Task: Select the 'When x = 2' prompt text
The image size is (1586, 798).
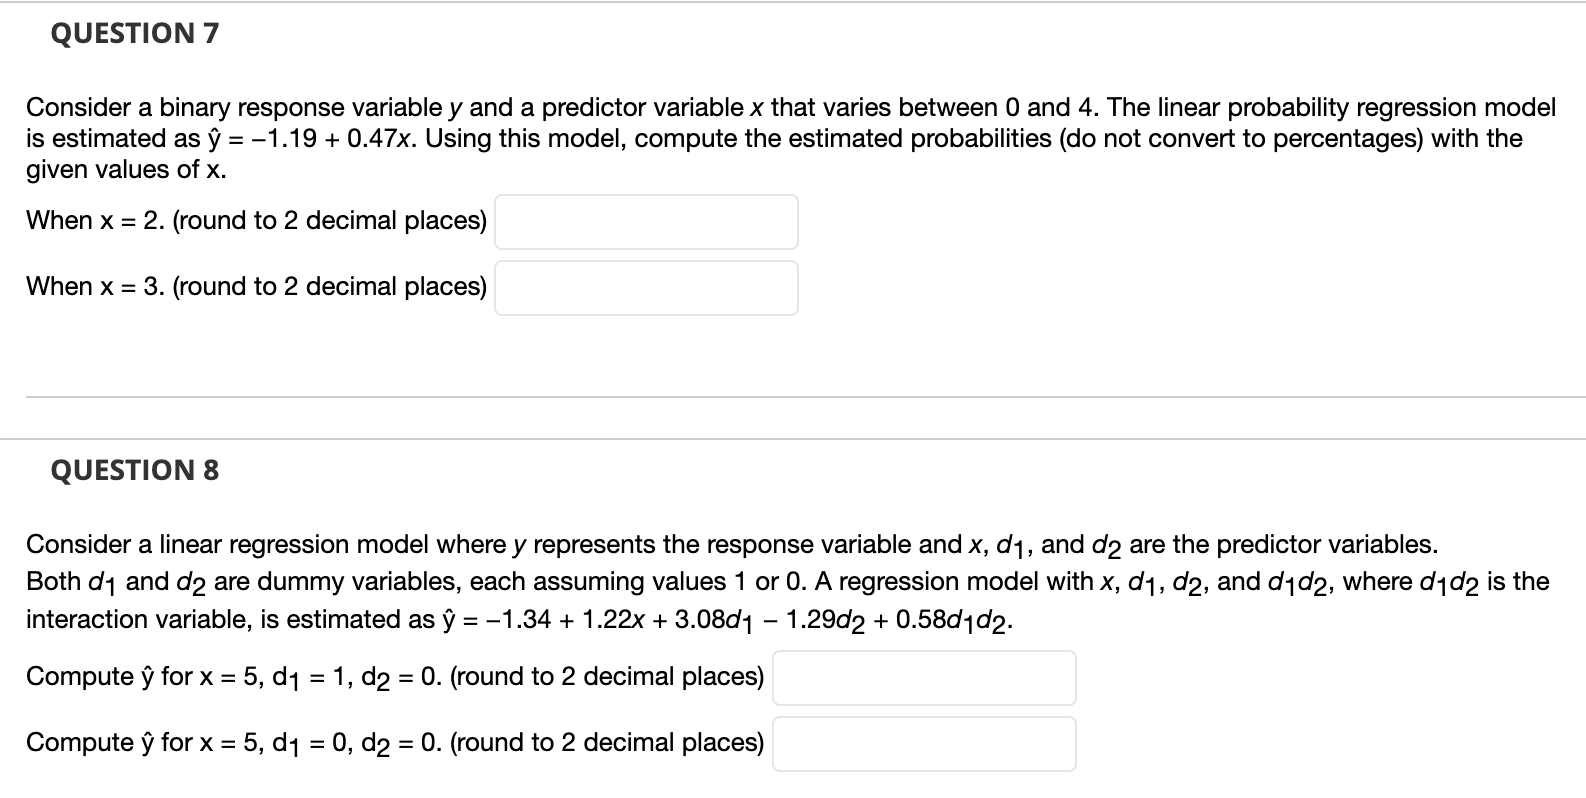Action: pos(255,220)
